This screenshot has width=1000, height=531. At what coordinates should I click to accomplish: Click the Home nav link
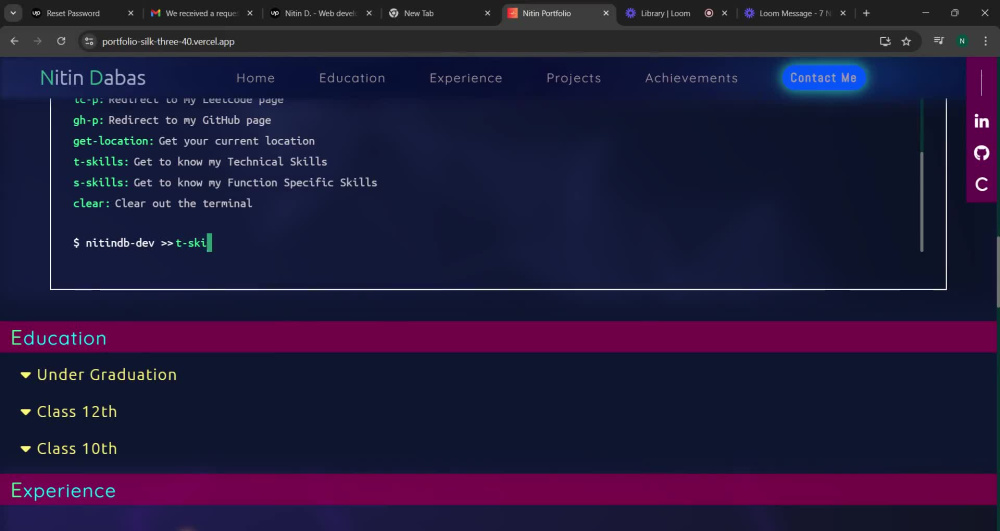pyautogui.click(x=255, y=78)
